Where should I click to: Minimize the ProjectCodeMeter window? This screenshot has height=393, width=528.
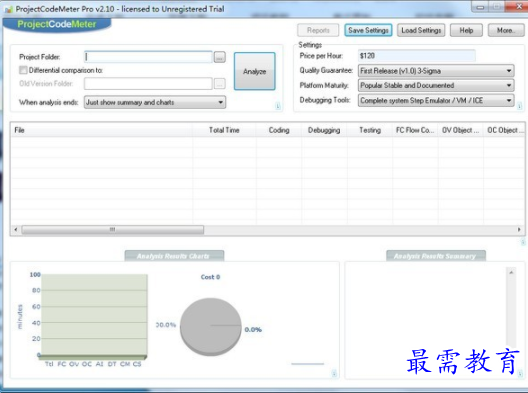click(x=480, y=7)
